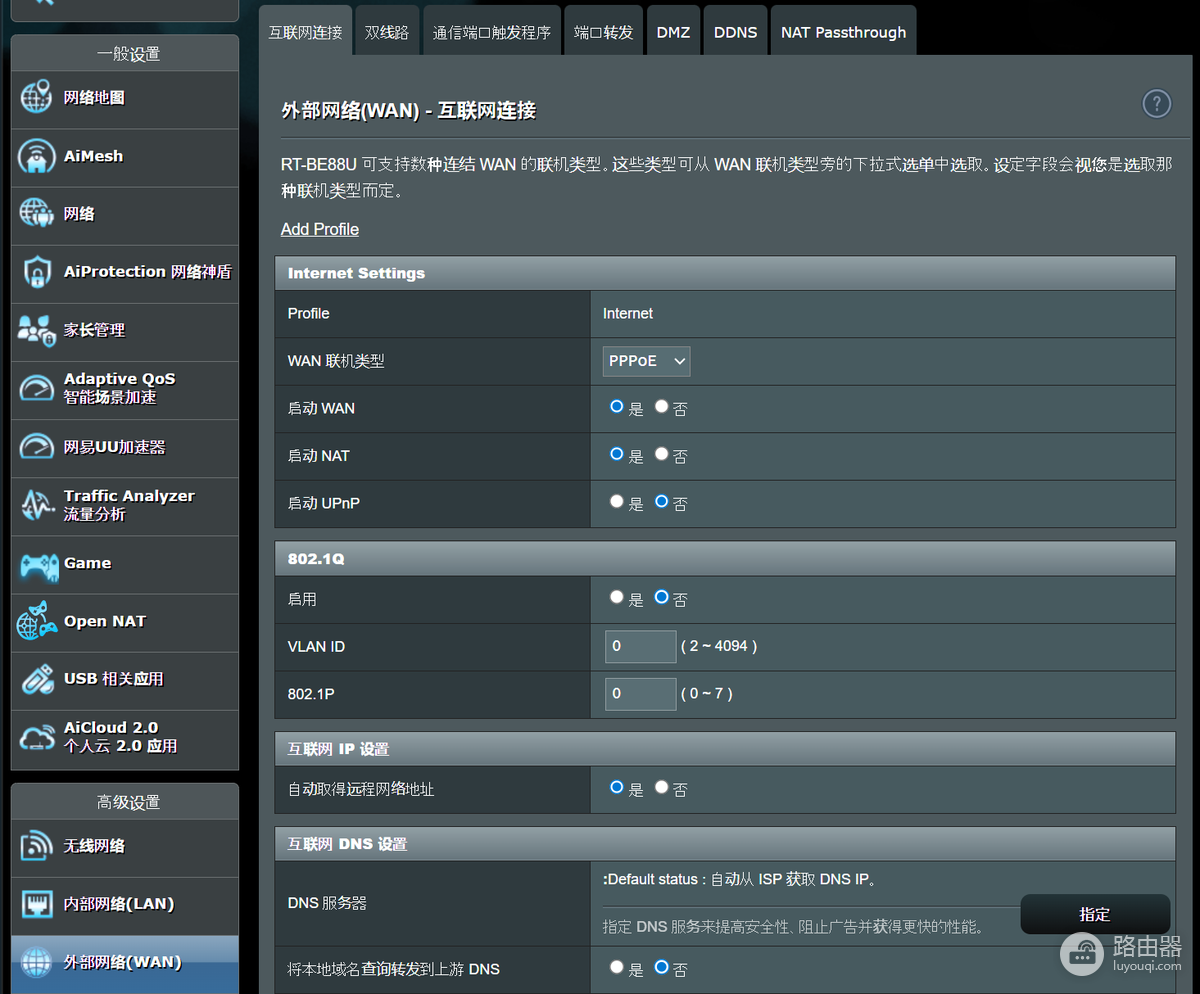The height and width of the screenshot is (994, 1200).
Task: Open the AiProtection 网络神盾 menu label
Action: pos(147,272)
